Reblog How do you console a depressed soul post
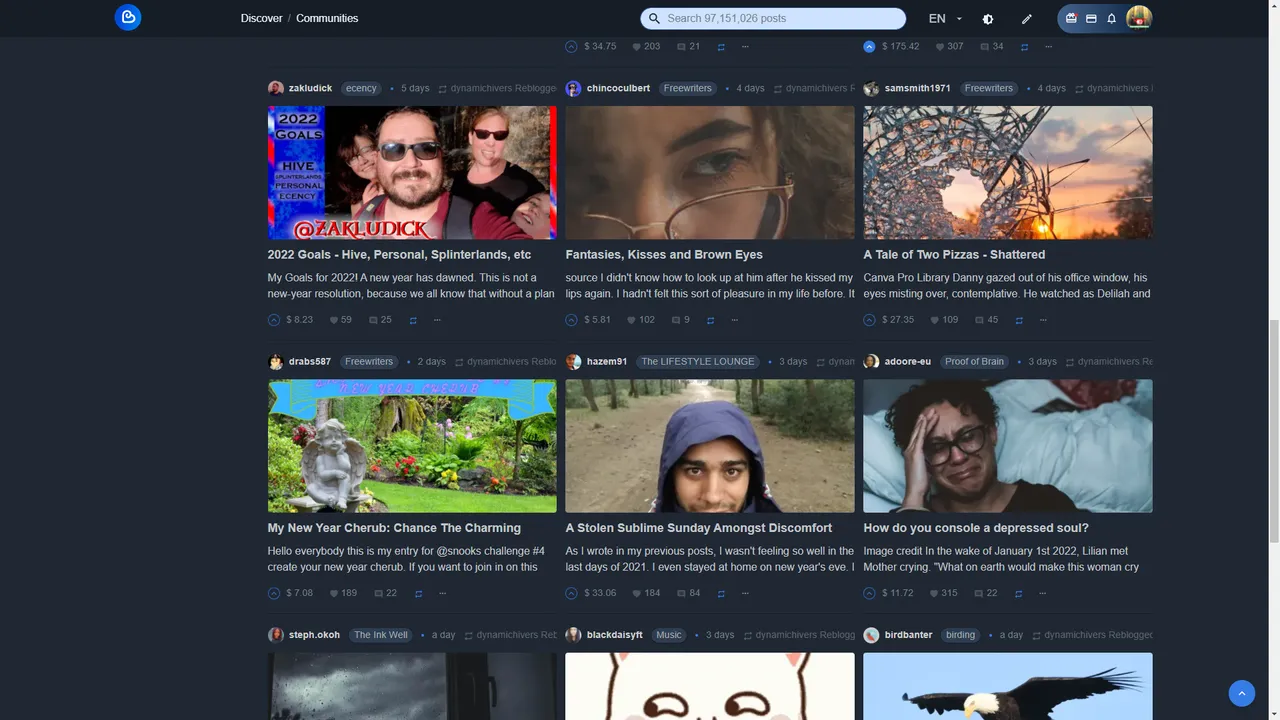 [x=1019, y=593]
